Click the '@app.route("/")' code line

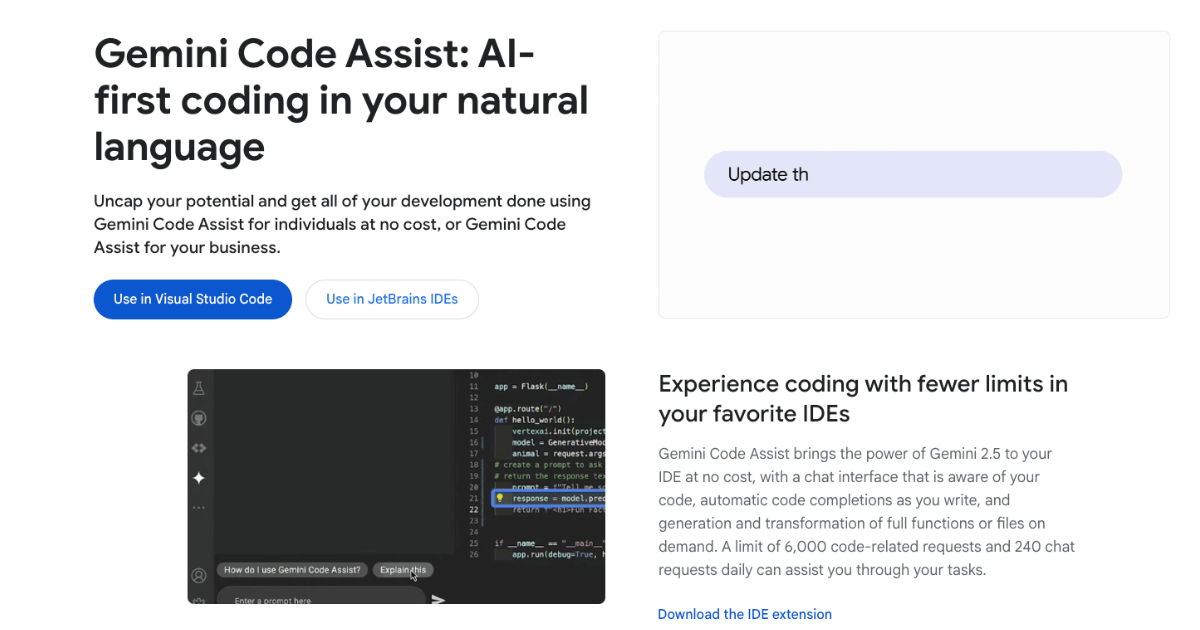(x=528, y=408)
